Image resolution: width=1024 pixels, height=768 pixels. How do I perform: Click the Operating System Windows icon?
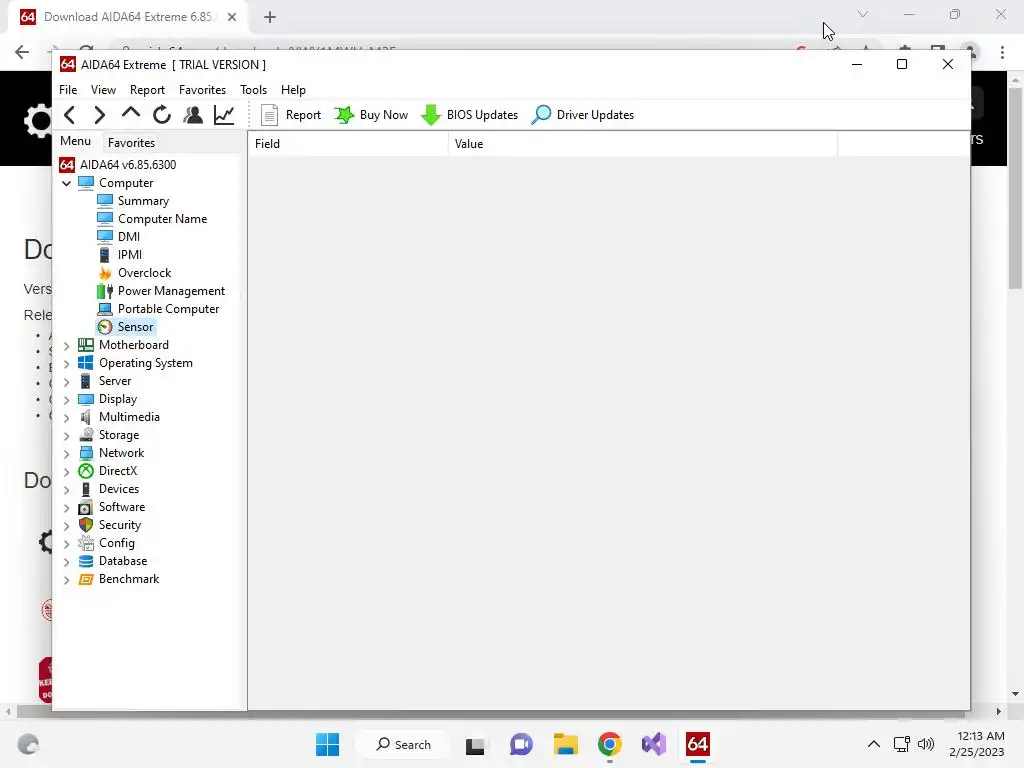86,363
